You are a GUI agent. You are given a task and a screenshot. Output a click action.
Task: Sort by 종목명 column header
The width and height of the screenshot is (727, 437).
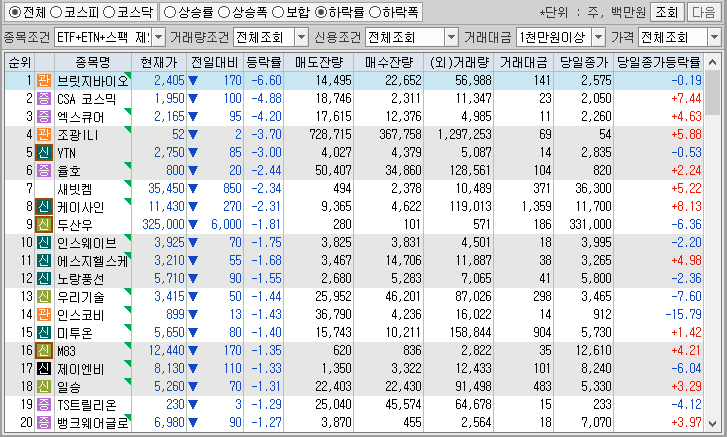(x=93, y=62)
